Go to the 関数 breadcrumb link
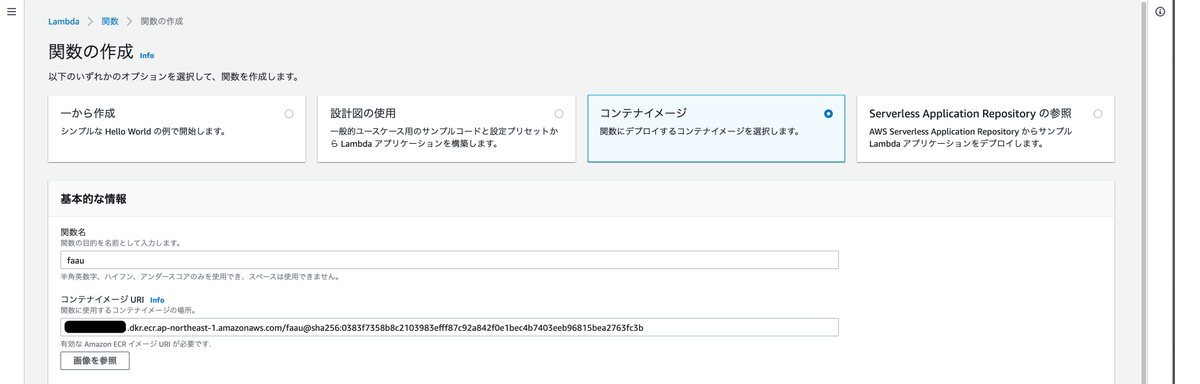The width and height of the screenshot is (1200, 384). coord(110,21)
